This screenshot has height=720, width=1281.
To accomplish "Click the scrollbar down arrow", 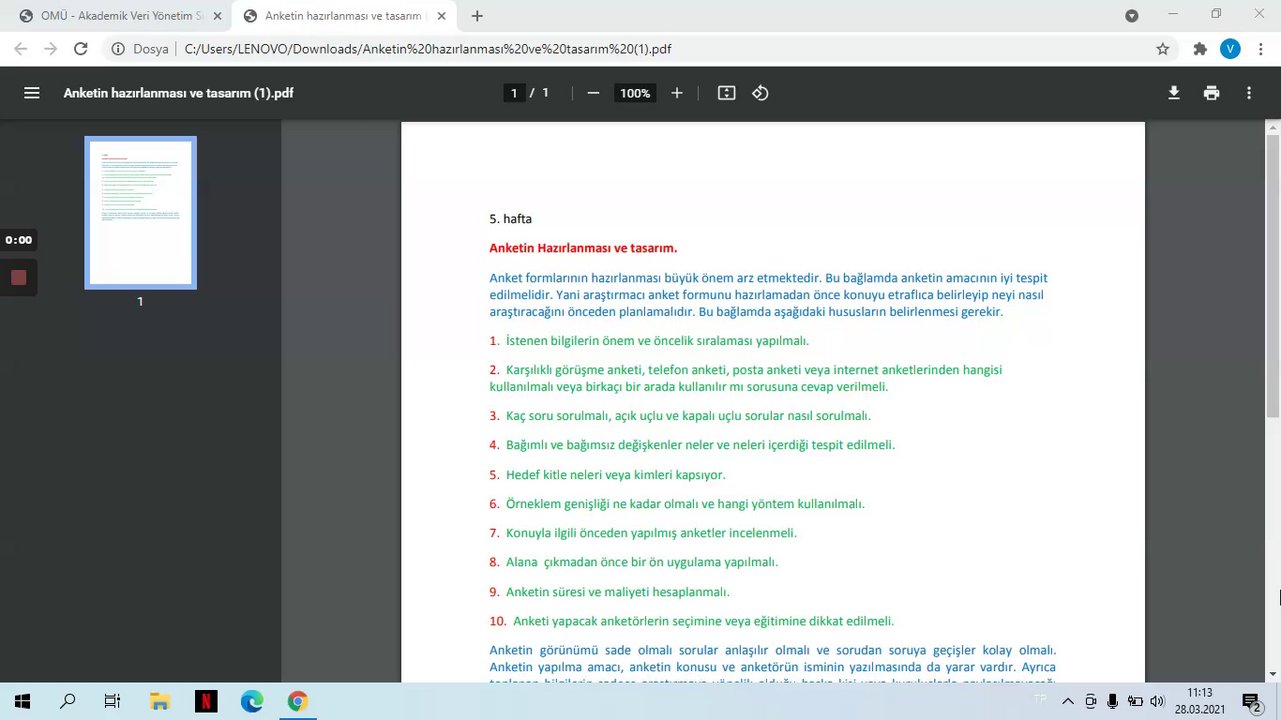I will pyautogui.click(x=1272, y=674).
